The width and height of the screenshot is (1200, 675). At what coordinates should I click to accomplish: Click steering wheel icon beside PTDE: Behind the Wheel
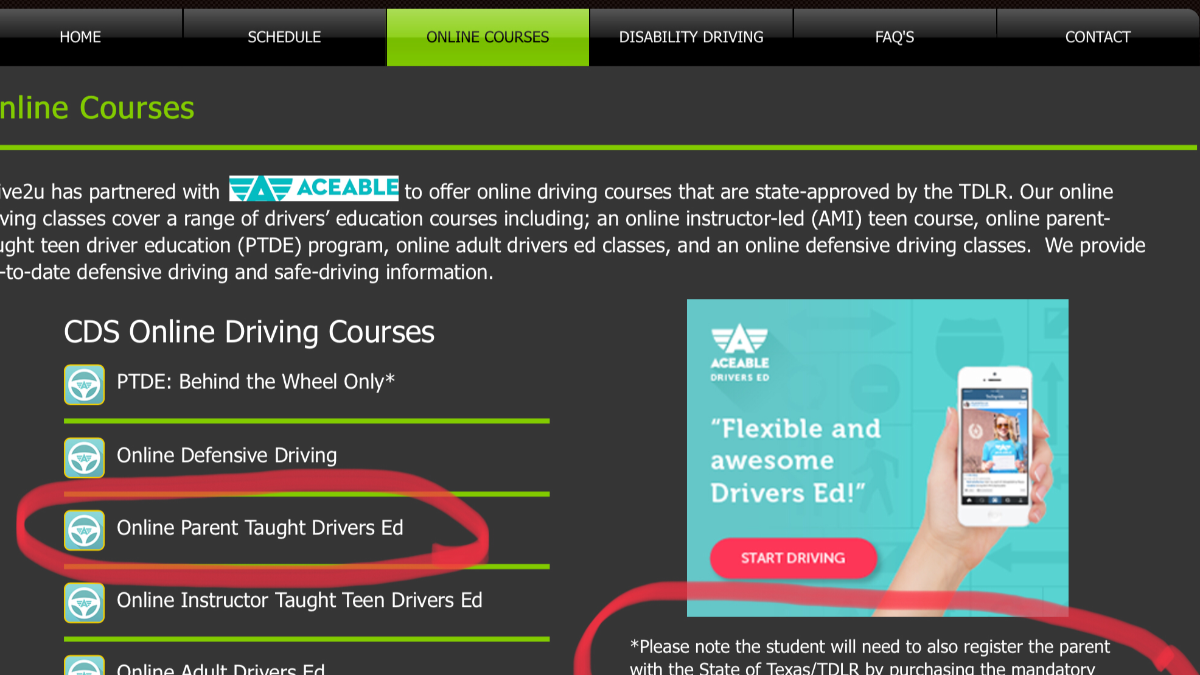[84, 384]
